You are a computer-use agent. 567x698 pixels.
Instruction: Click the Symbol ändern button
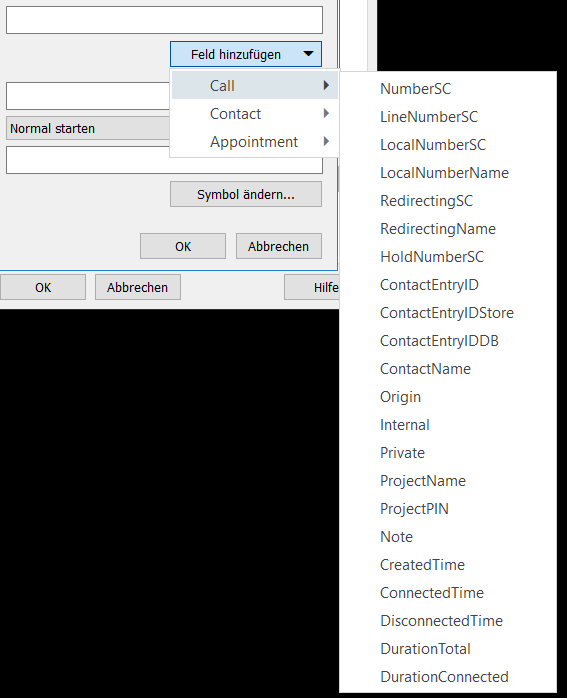pyautogui.click(x=246, y=195)
